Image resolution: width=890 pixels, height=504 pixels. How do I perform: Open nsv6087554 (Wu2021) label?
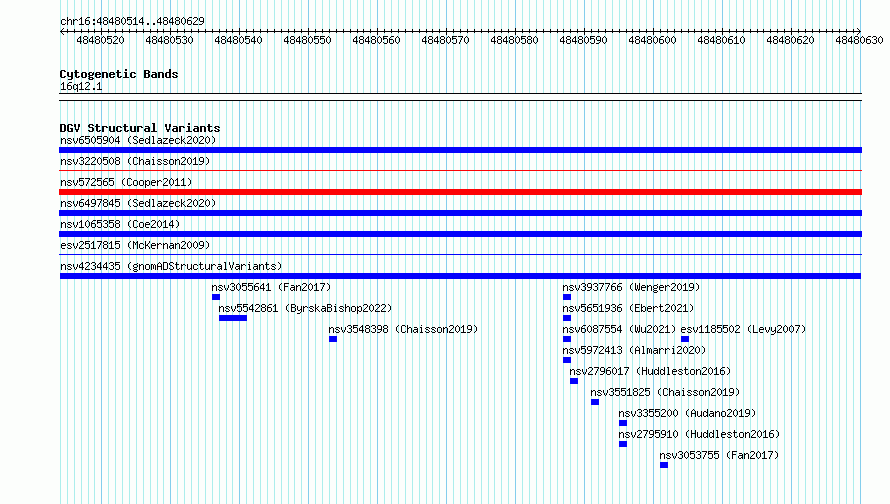(619, 329)
